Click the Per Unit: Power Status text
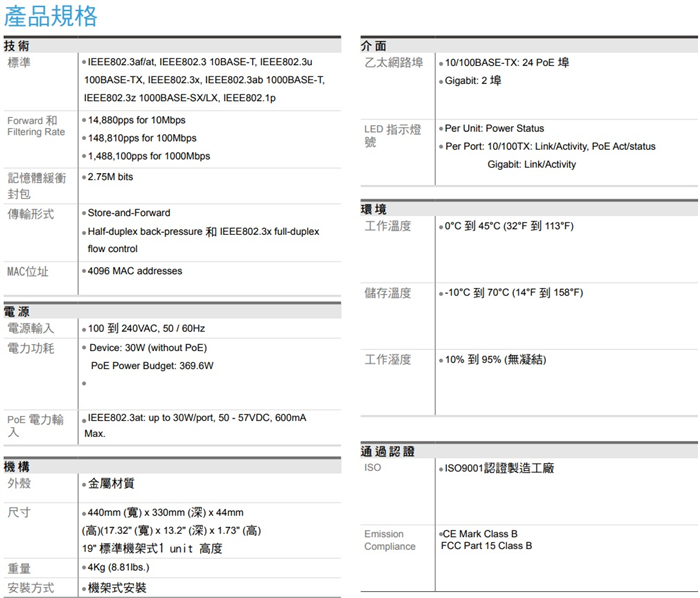Viewport: 700px width, 598px height. [x=494, y=128]
